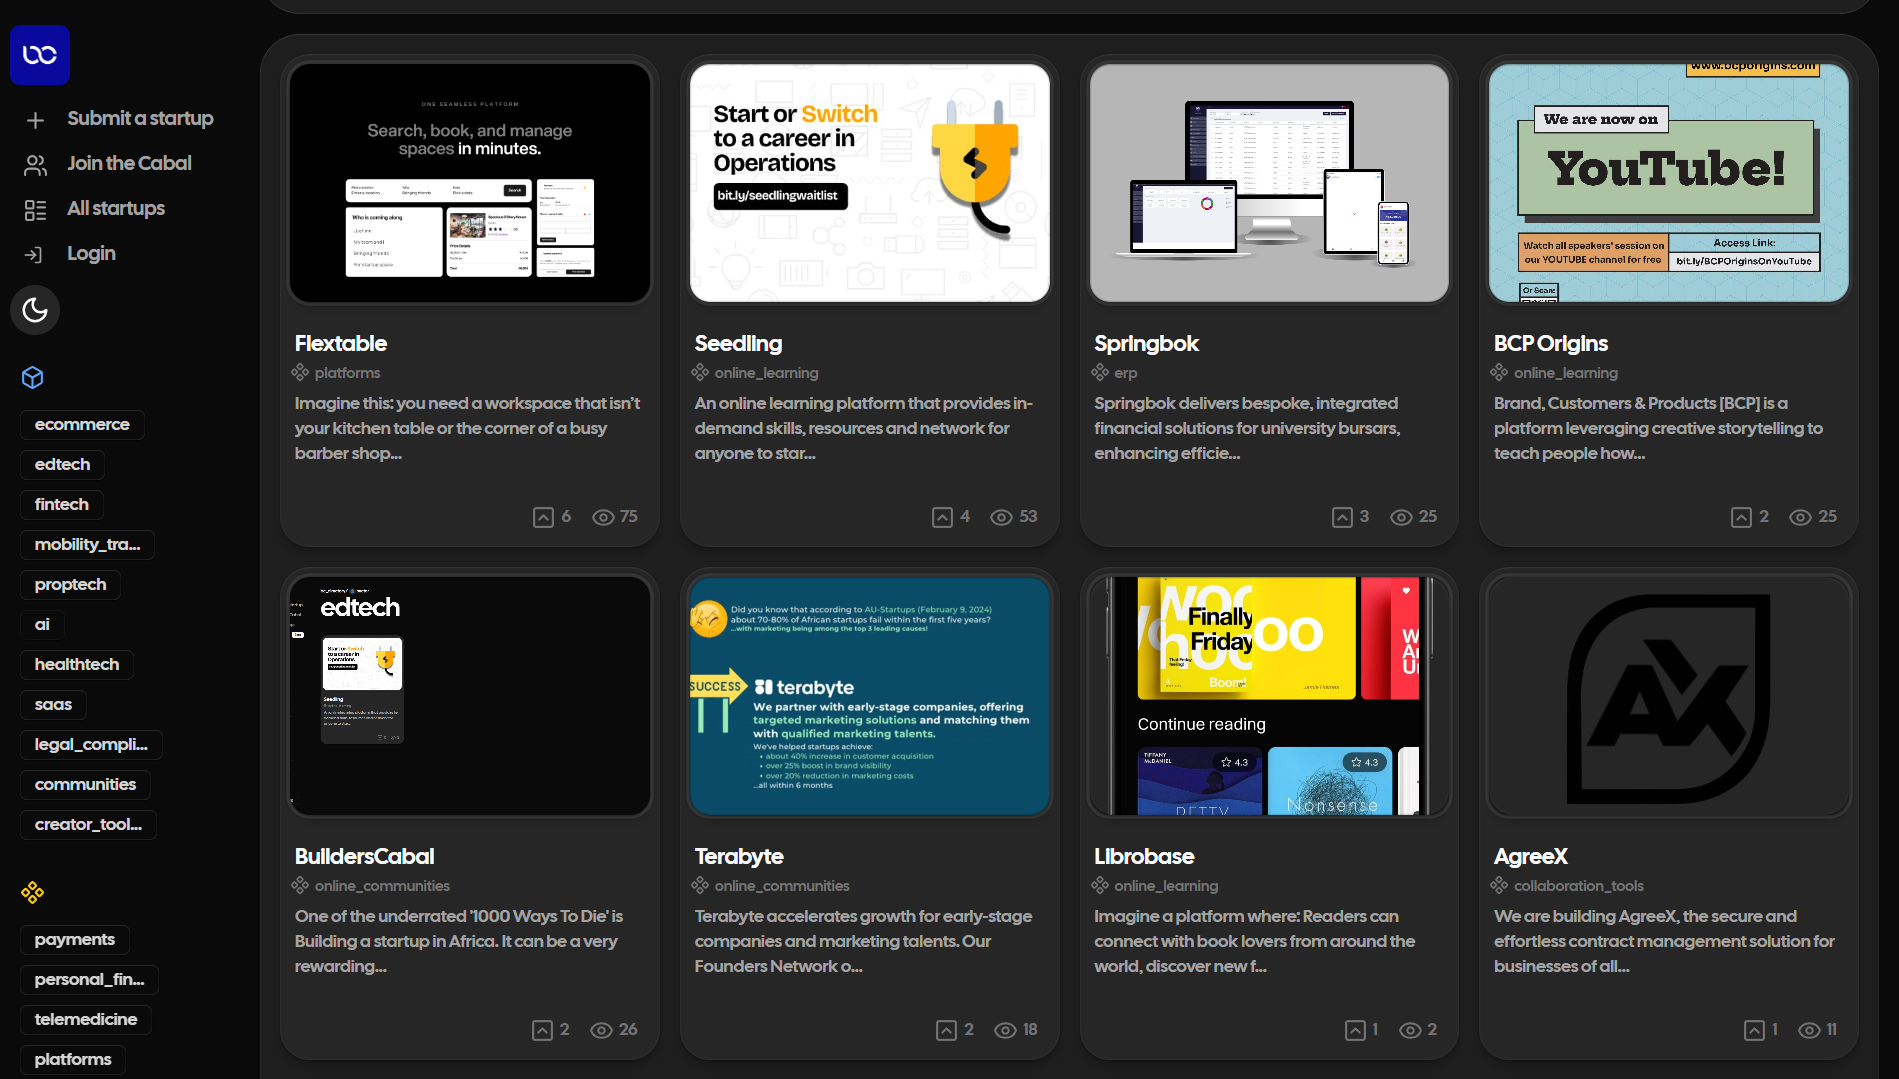Viewport: 1899px width, 1079px height.
Task: Click the views eye icon on Seedling
Action: pyautogui.click(x=1001, y=517)
